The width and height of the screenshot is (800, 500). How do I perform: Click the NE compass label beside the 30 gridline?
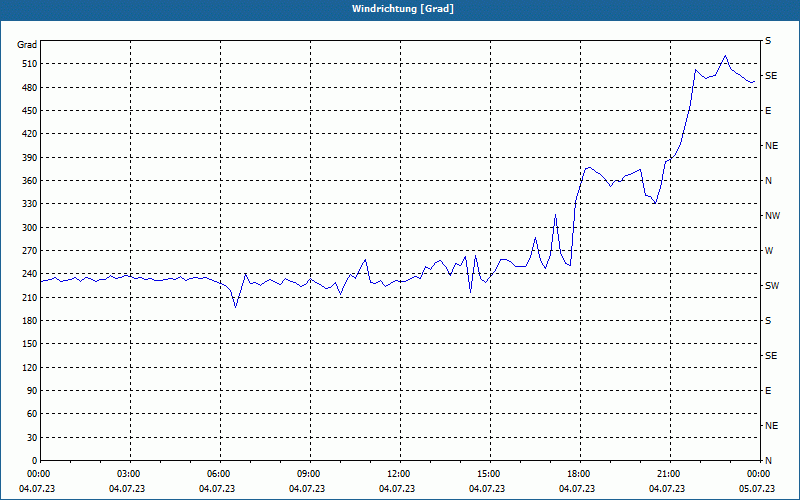771,426
